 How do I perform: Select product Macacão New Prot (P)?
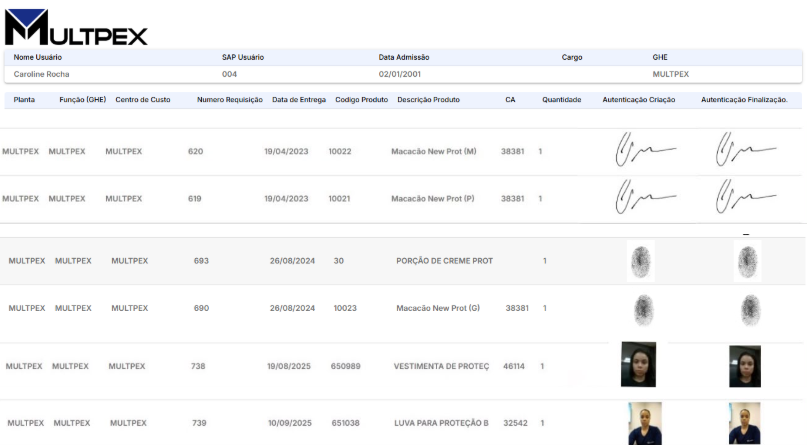point(433,199)
